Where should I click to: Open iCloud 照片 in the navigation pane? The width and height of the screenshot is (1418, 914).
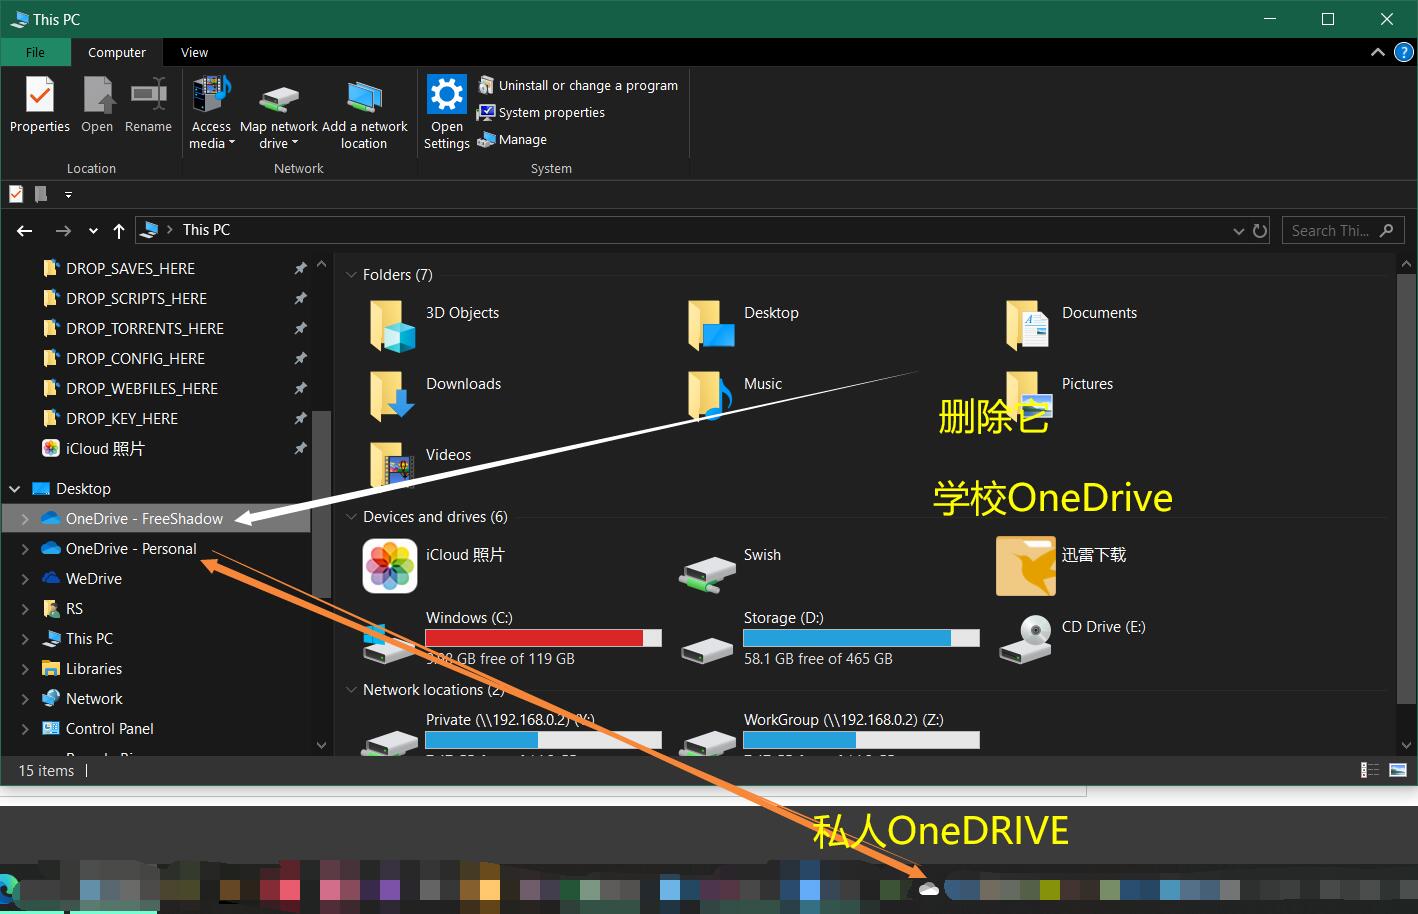pyautogui.click(x=104, y=448)
